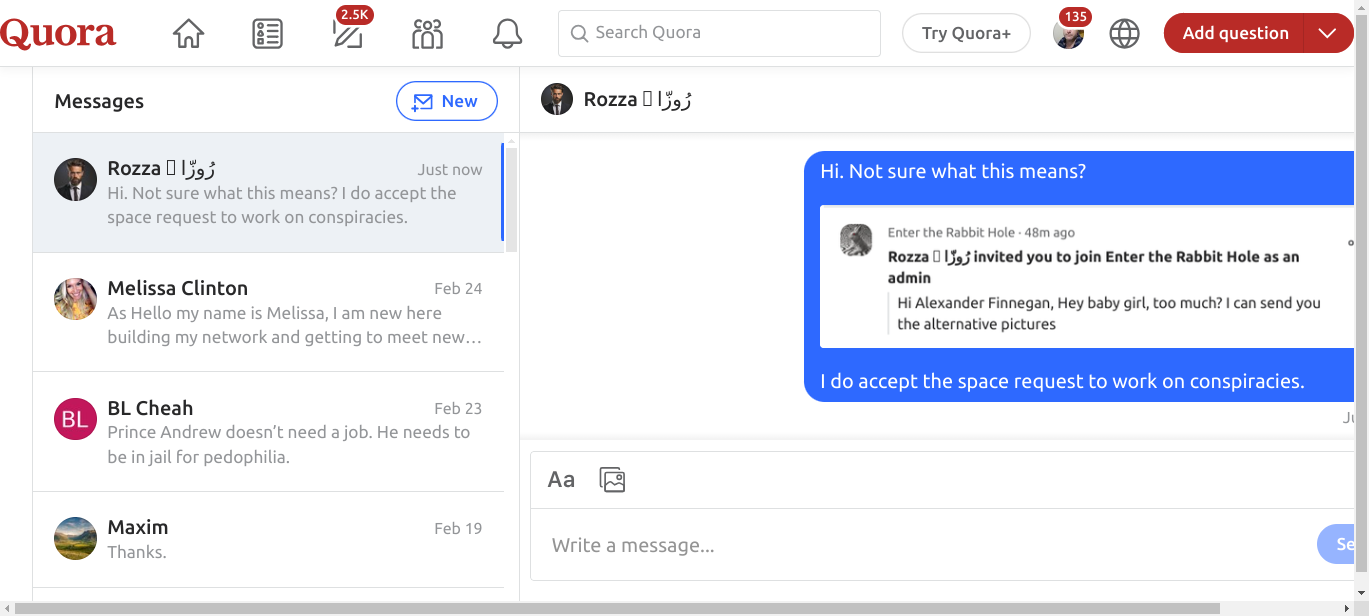Click the 'Just now' timestamp
The width and height of the screenshot is (1369, 616).
point(450,170)
